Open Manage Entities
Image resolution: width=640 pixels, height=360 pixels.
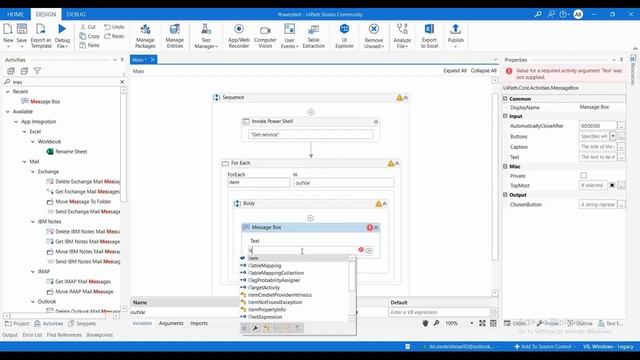[175, 36]
